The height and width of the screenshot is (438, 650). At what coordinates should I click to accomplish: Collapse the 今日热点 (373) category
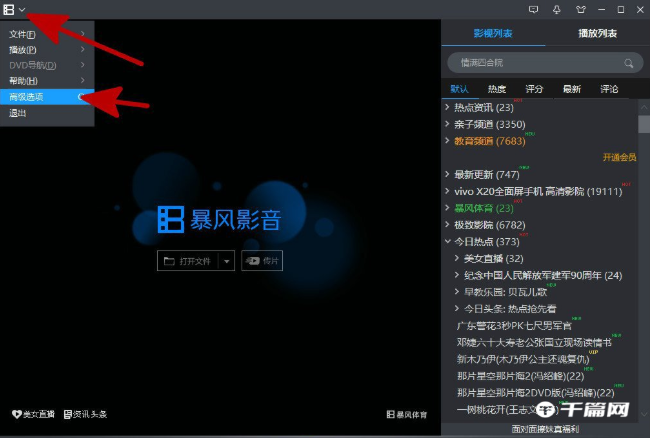click(447, 241)
